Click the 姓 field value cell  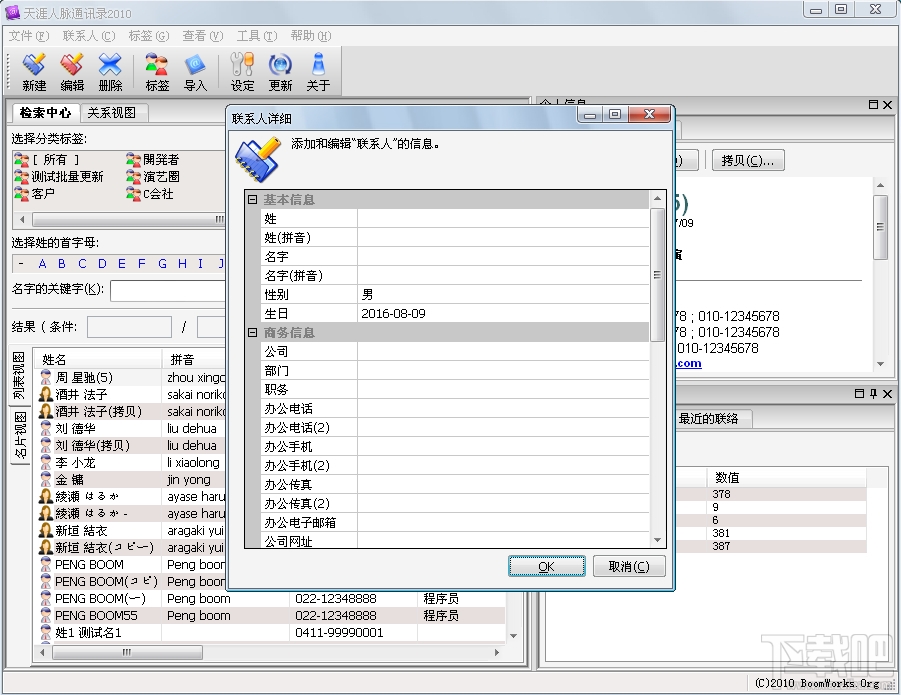503,218
